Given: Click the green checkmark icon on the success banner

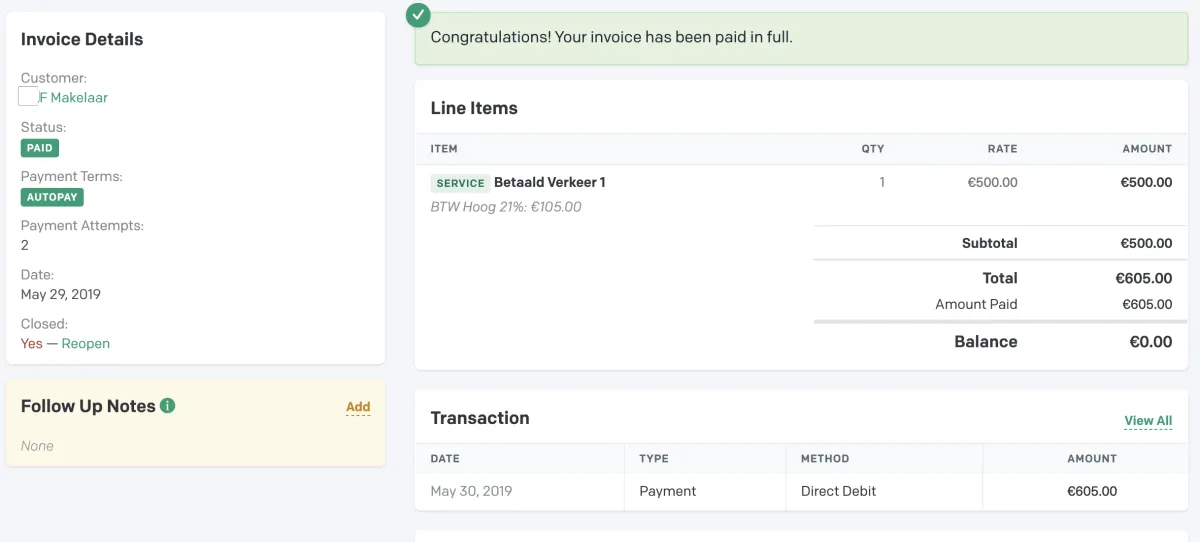Looking at the screenshot, I should (419, 15).
